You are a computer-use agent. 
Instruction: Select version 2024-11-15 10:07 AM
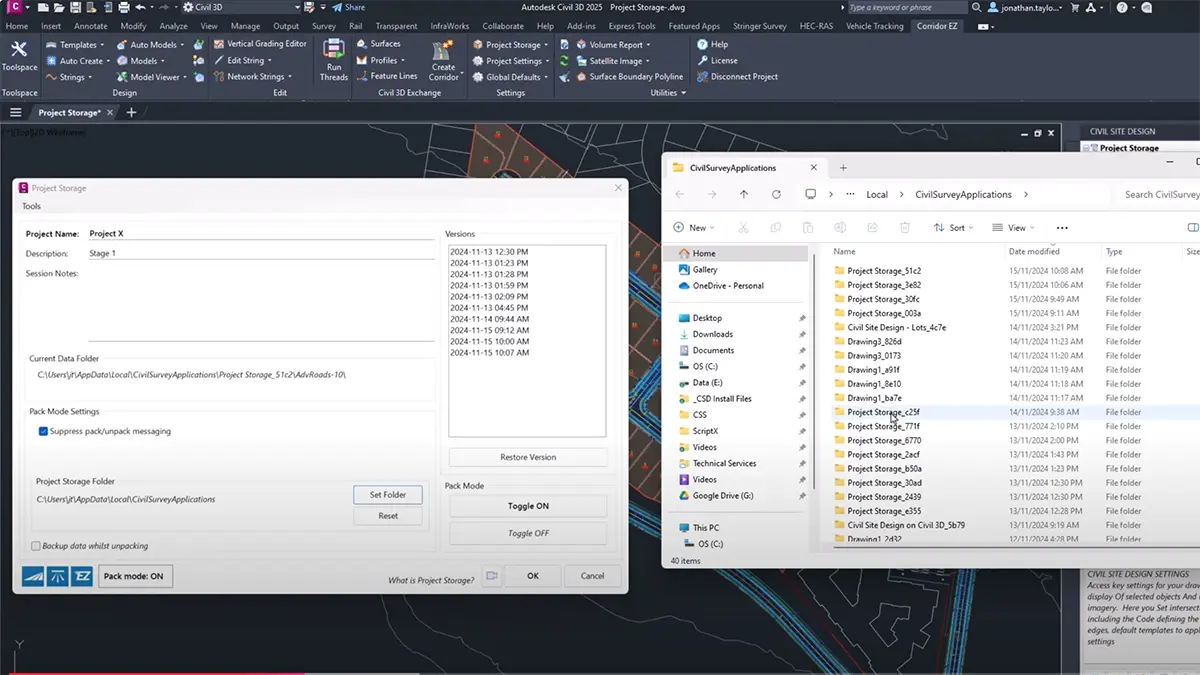pos(490,353)
